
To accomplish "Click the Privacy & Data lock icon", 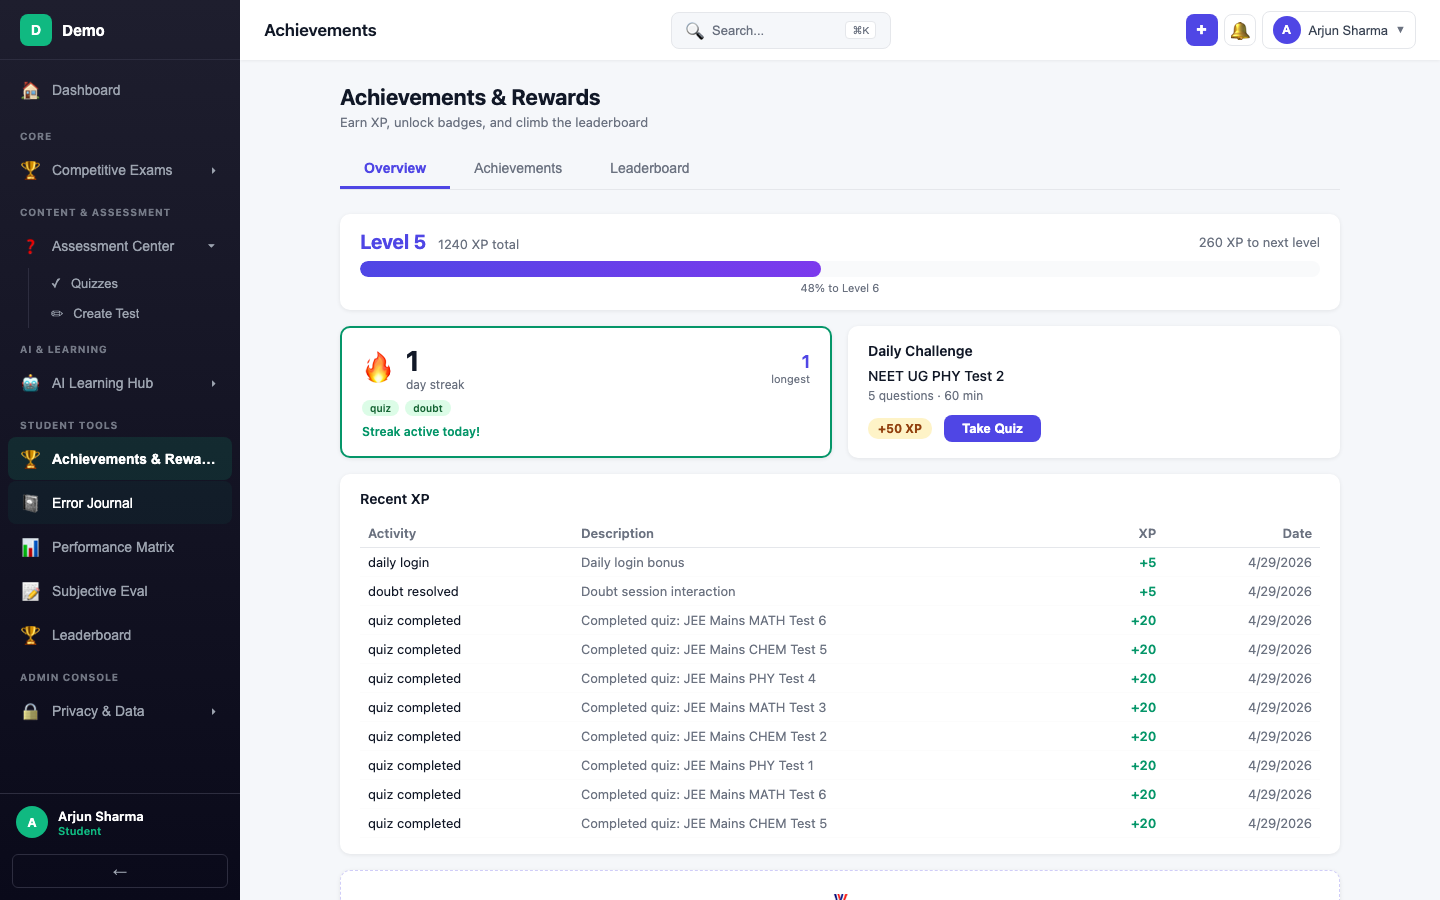I will click(31, 711).
